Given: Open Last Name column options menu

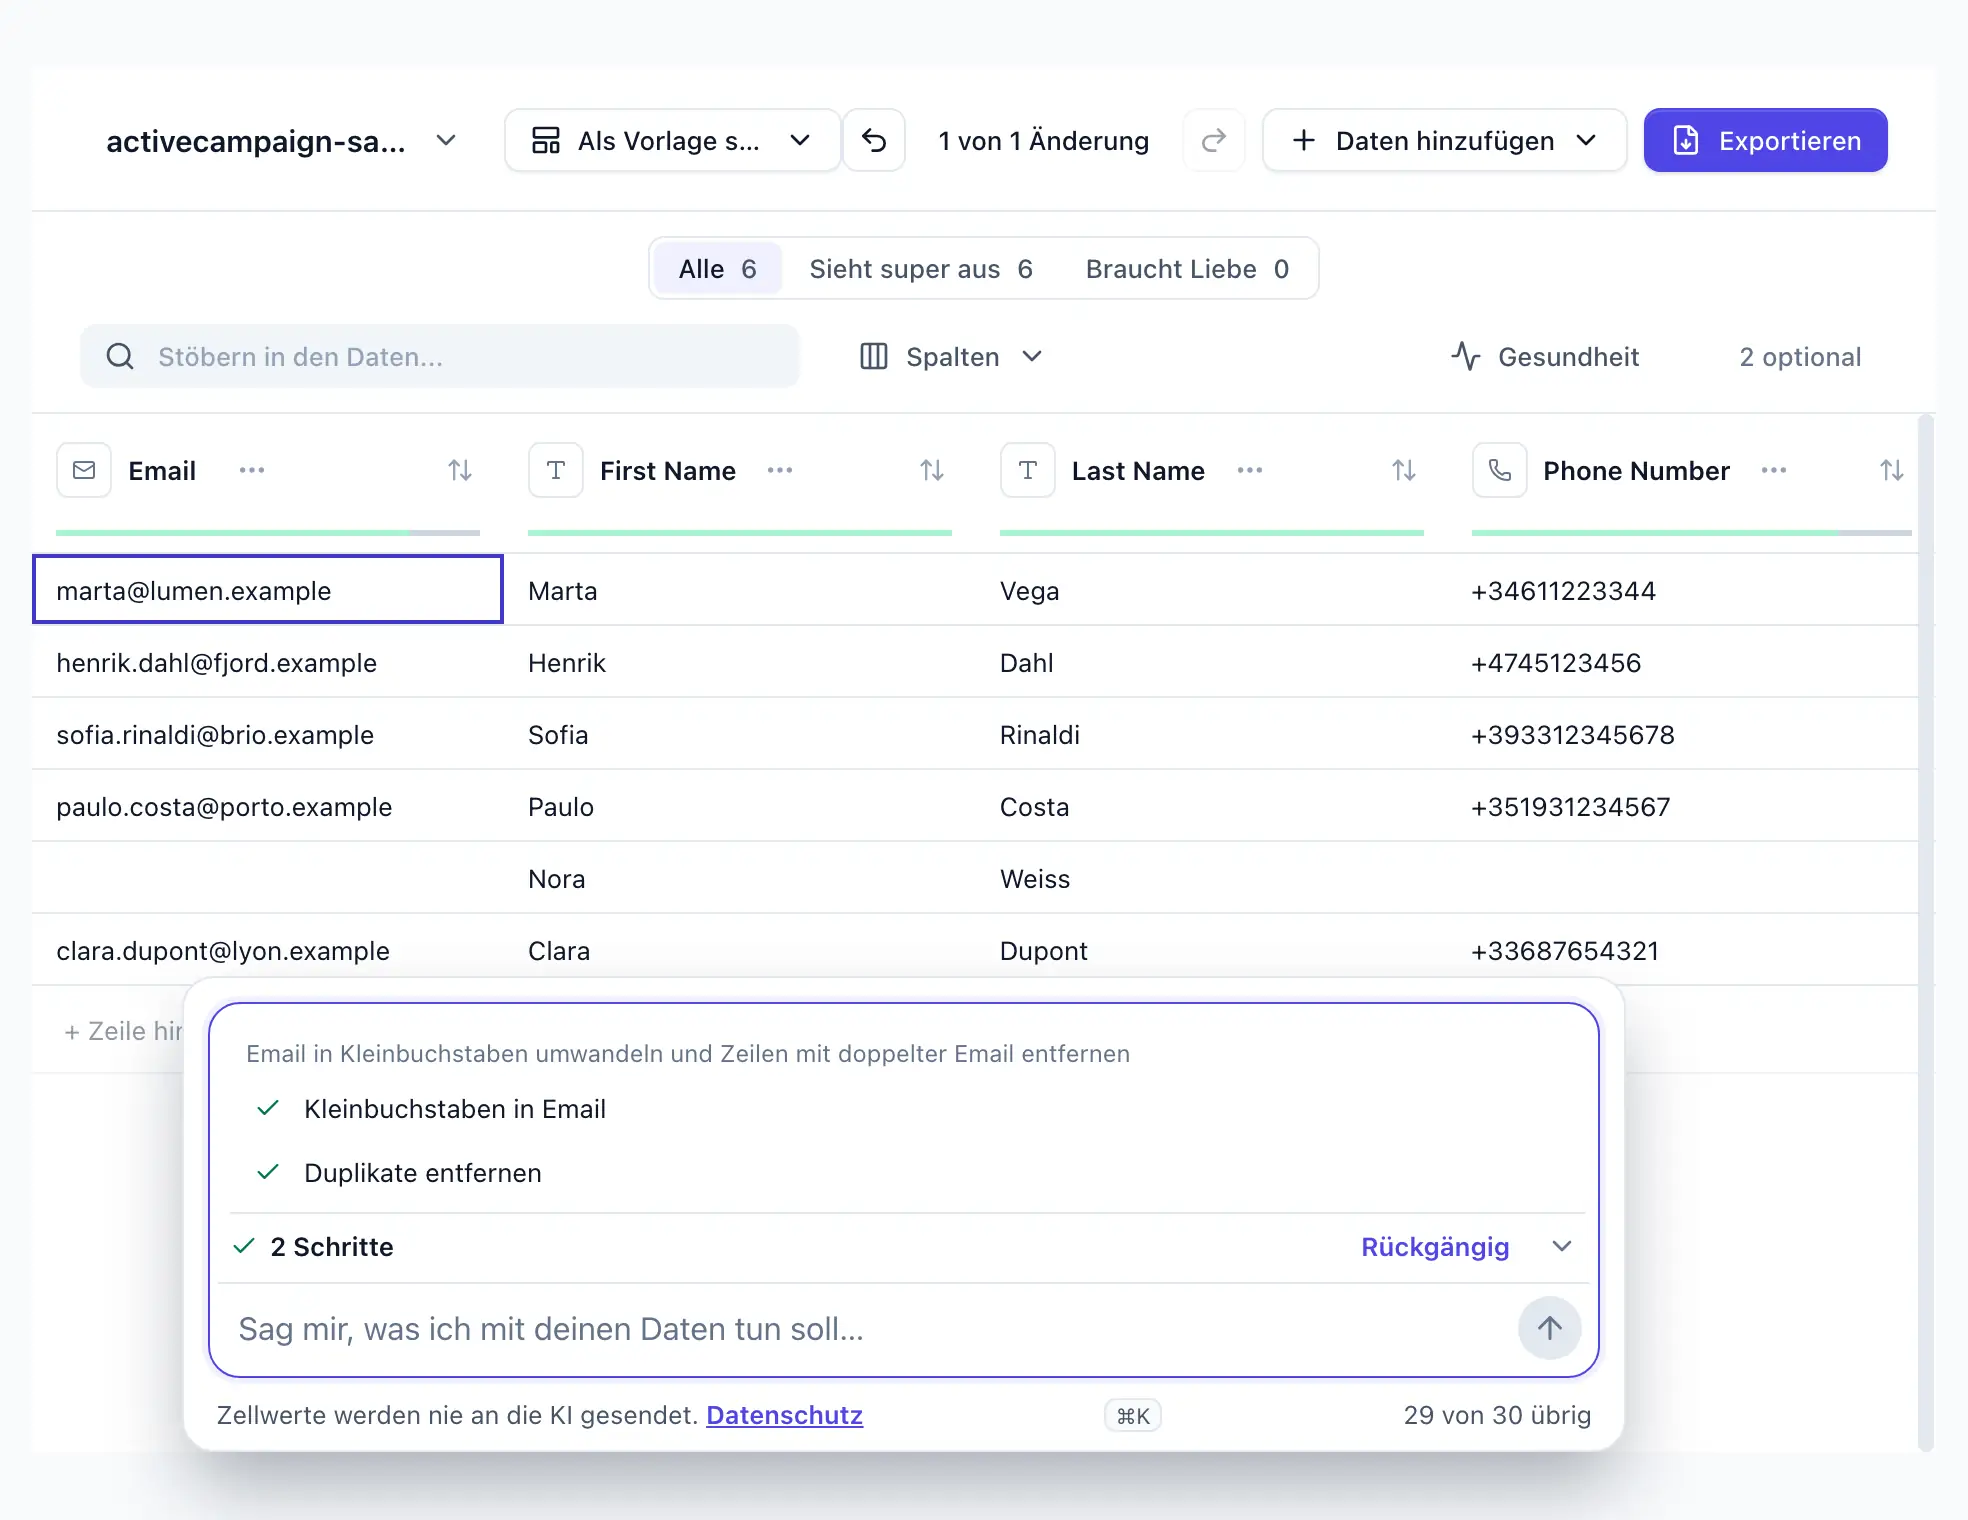Looking at the screenshot, I should [1250, 470].
